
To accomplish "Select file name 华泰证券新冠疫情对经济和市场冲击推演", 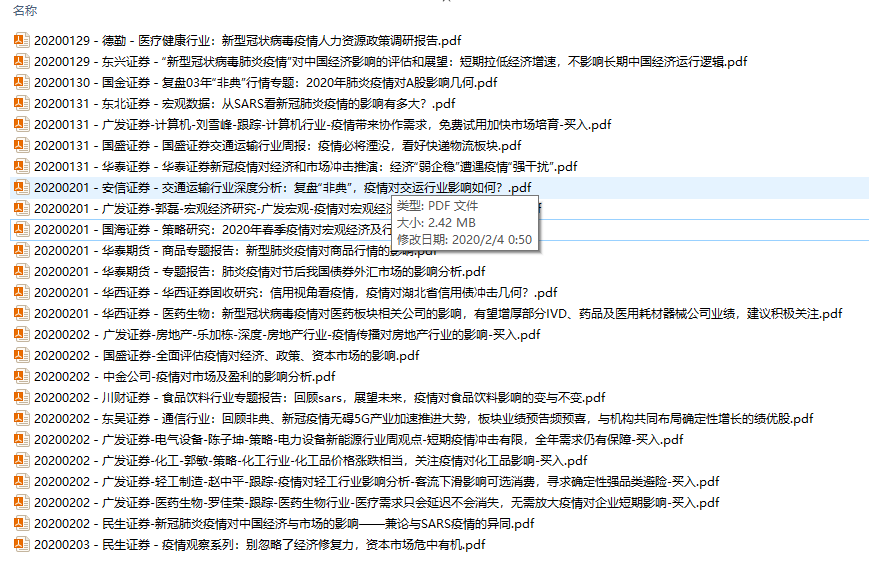I will click(x=305, y=167).
